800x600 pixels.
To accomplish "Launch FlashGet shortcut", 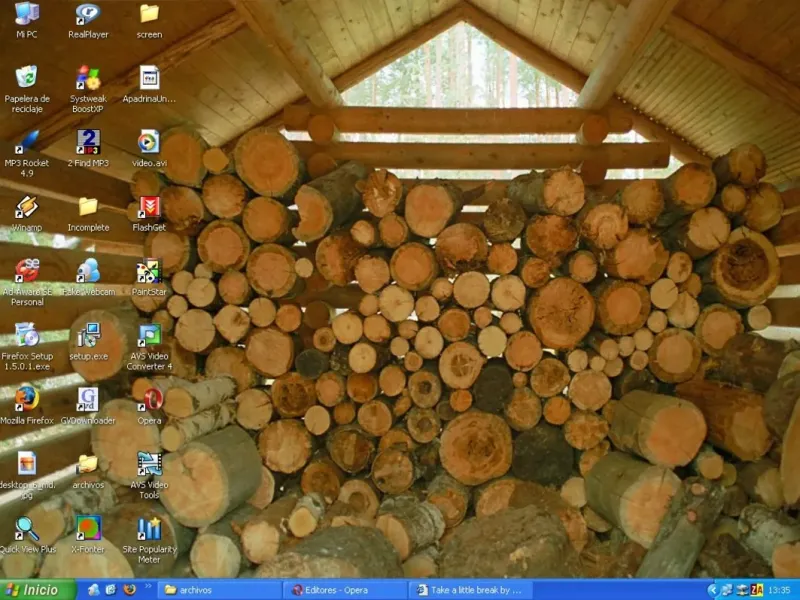I will (x=149, y=213).
